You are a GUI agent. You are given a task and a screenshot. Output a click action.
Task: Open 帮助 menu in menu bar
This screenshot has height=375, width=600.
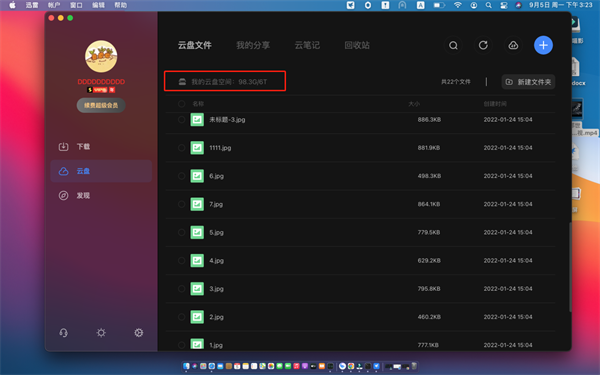(121, 5)
